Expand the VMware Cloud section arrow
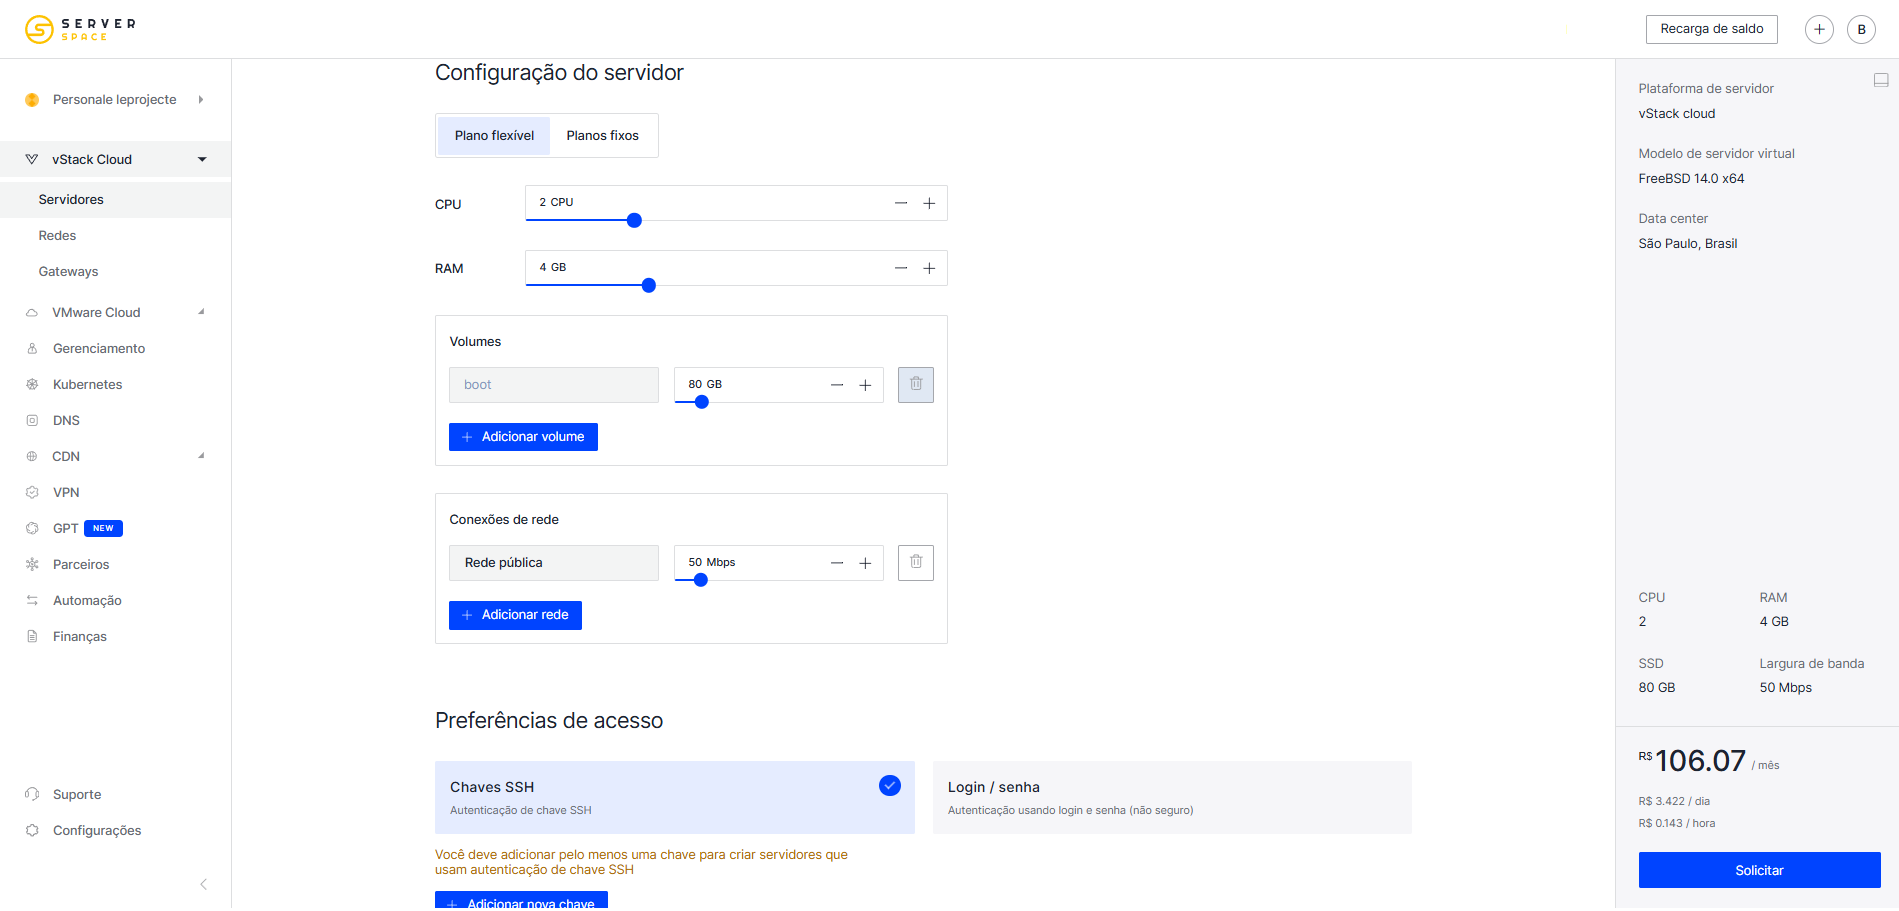The image size is (1899, 911). 201,312
